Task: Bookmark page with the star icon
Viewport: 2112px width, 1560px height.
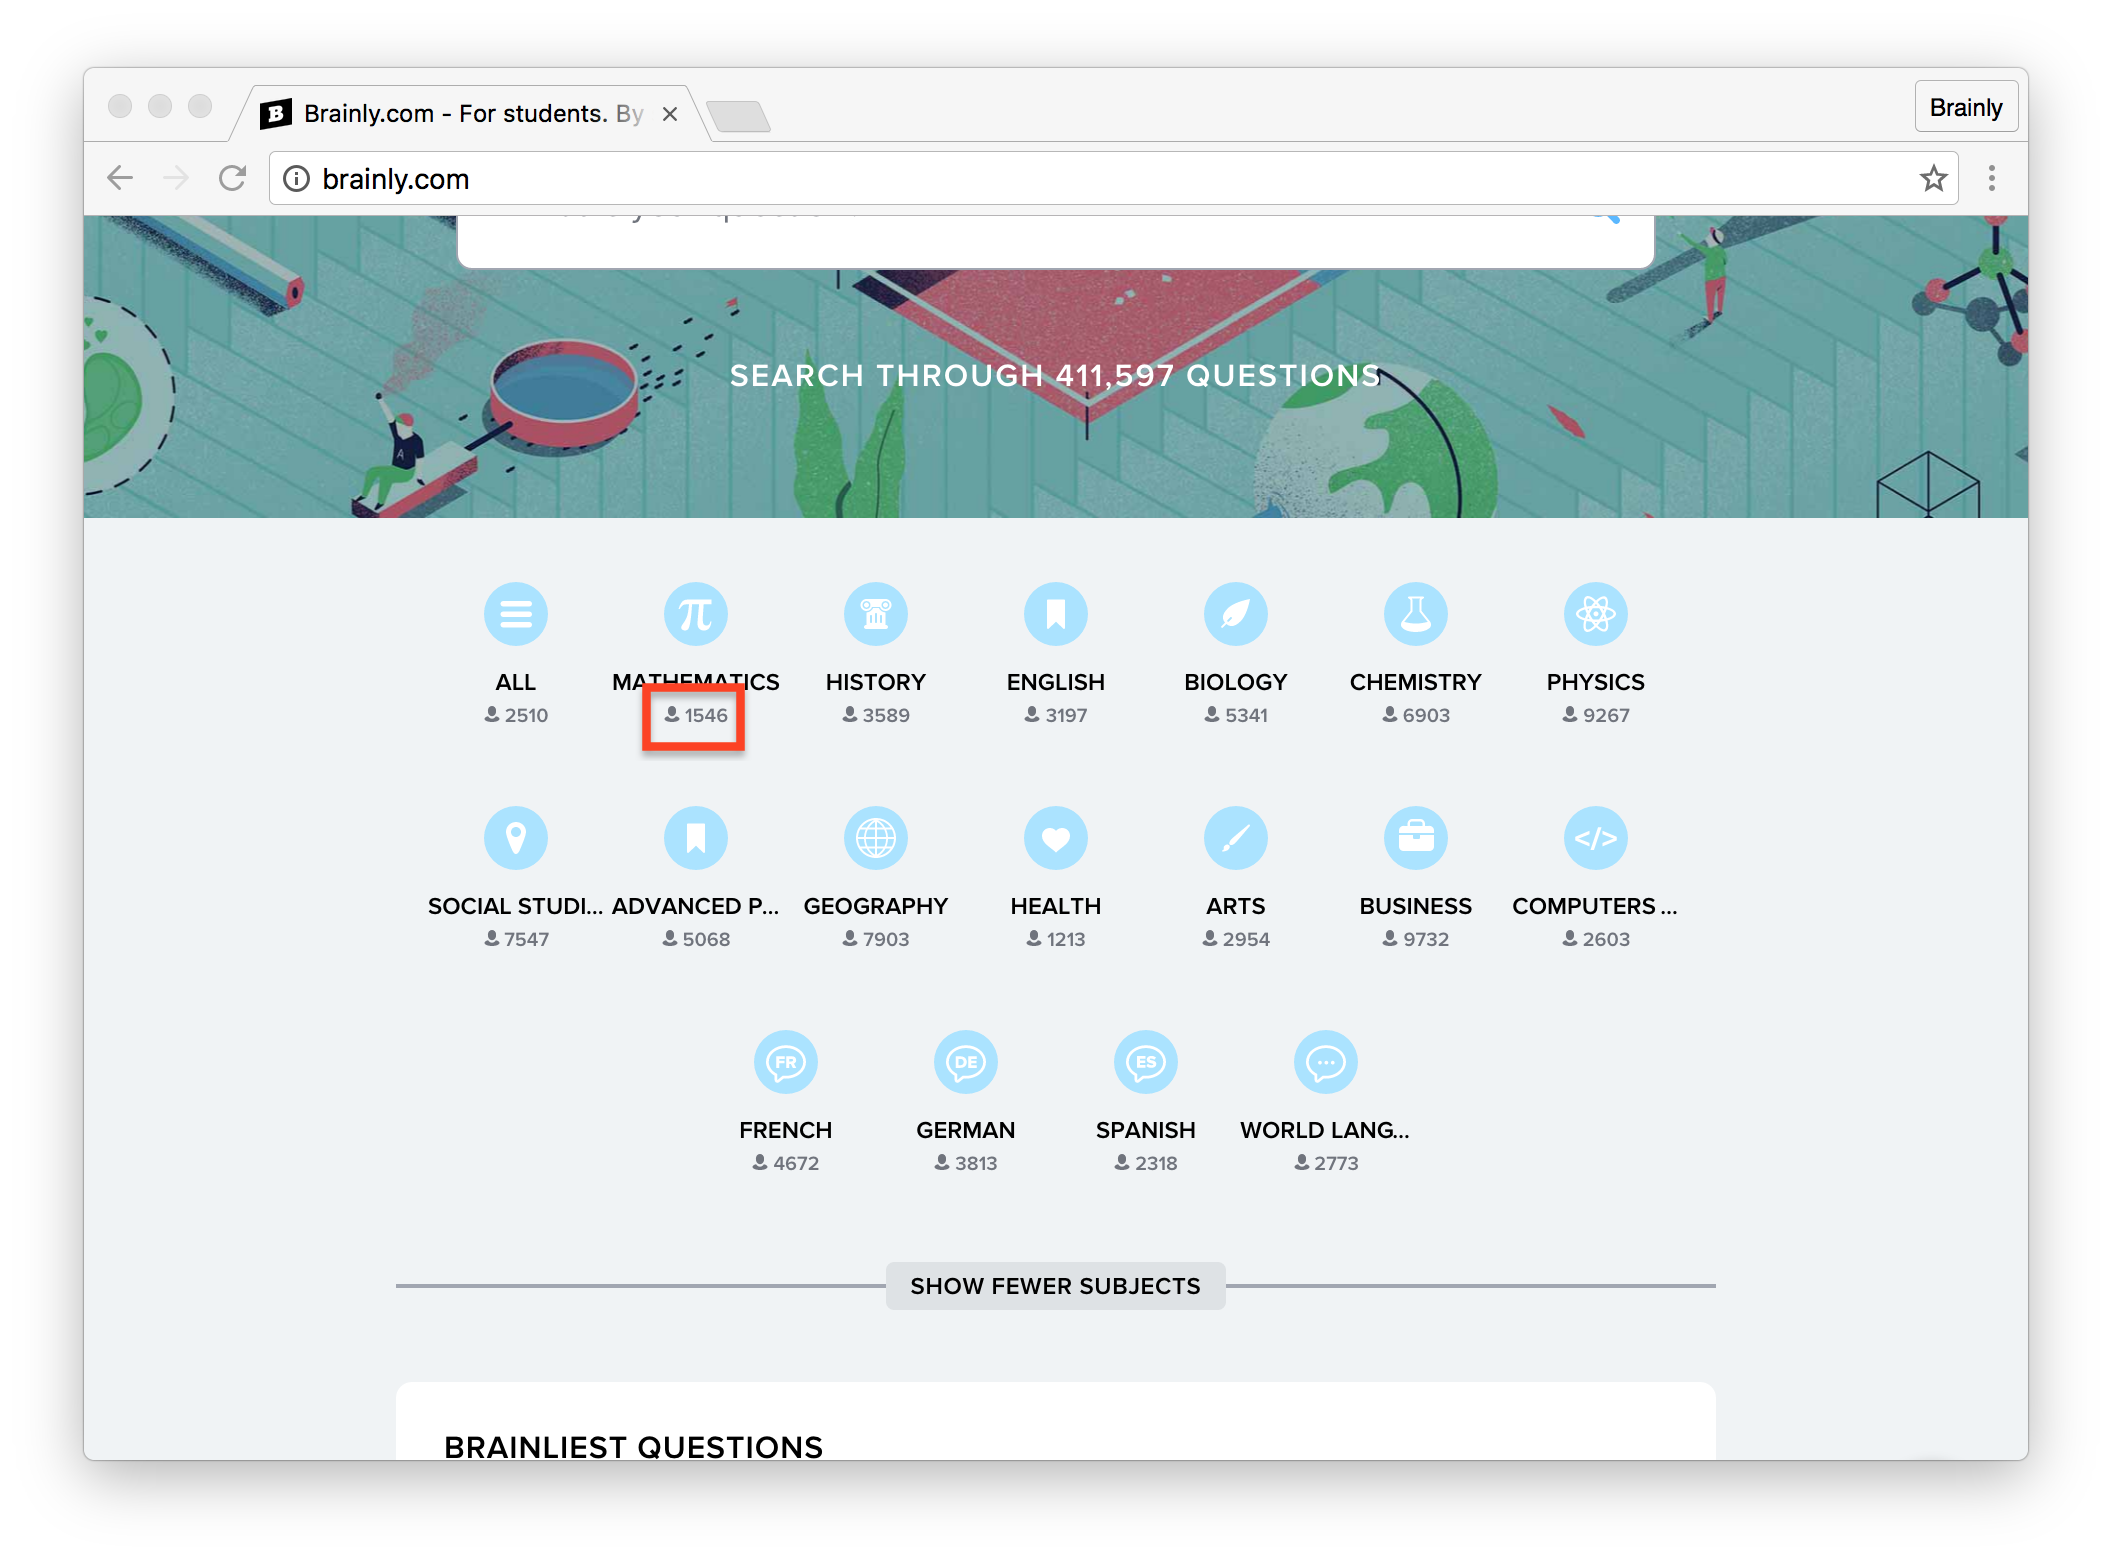Action: [1933, 179]
